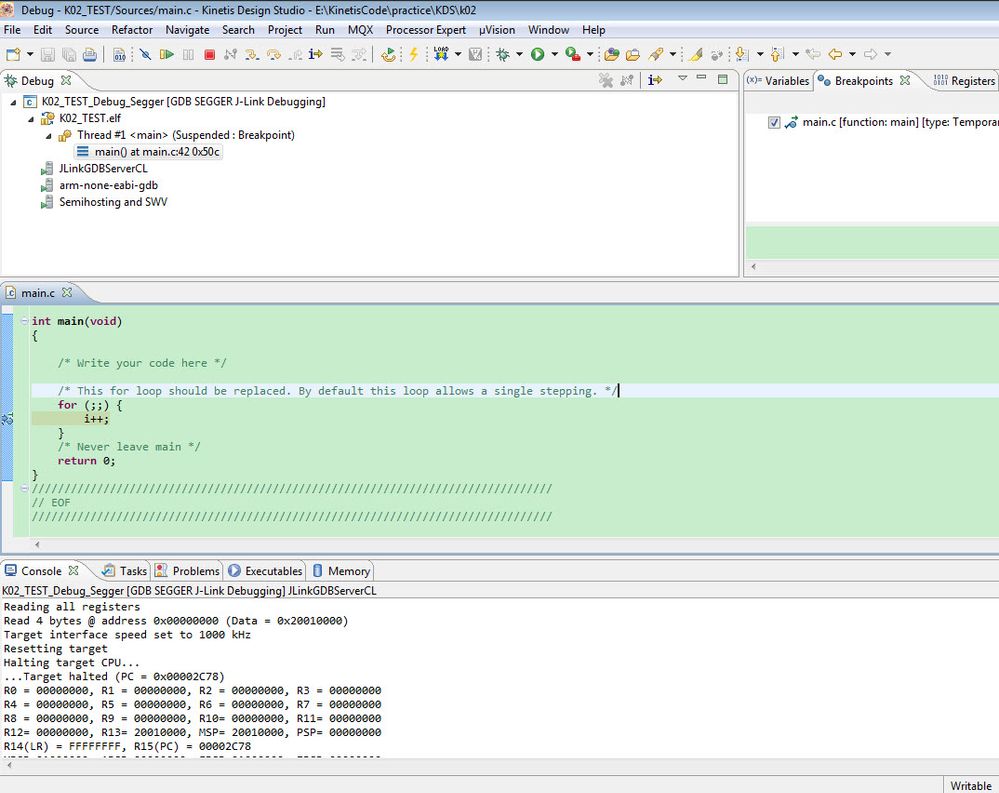Open the New dropdown arrow
Image resolution: width=999 pixels, height=793 pixels.
30,55
